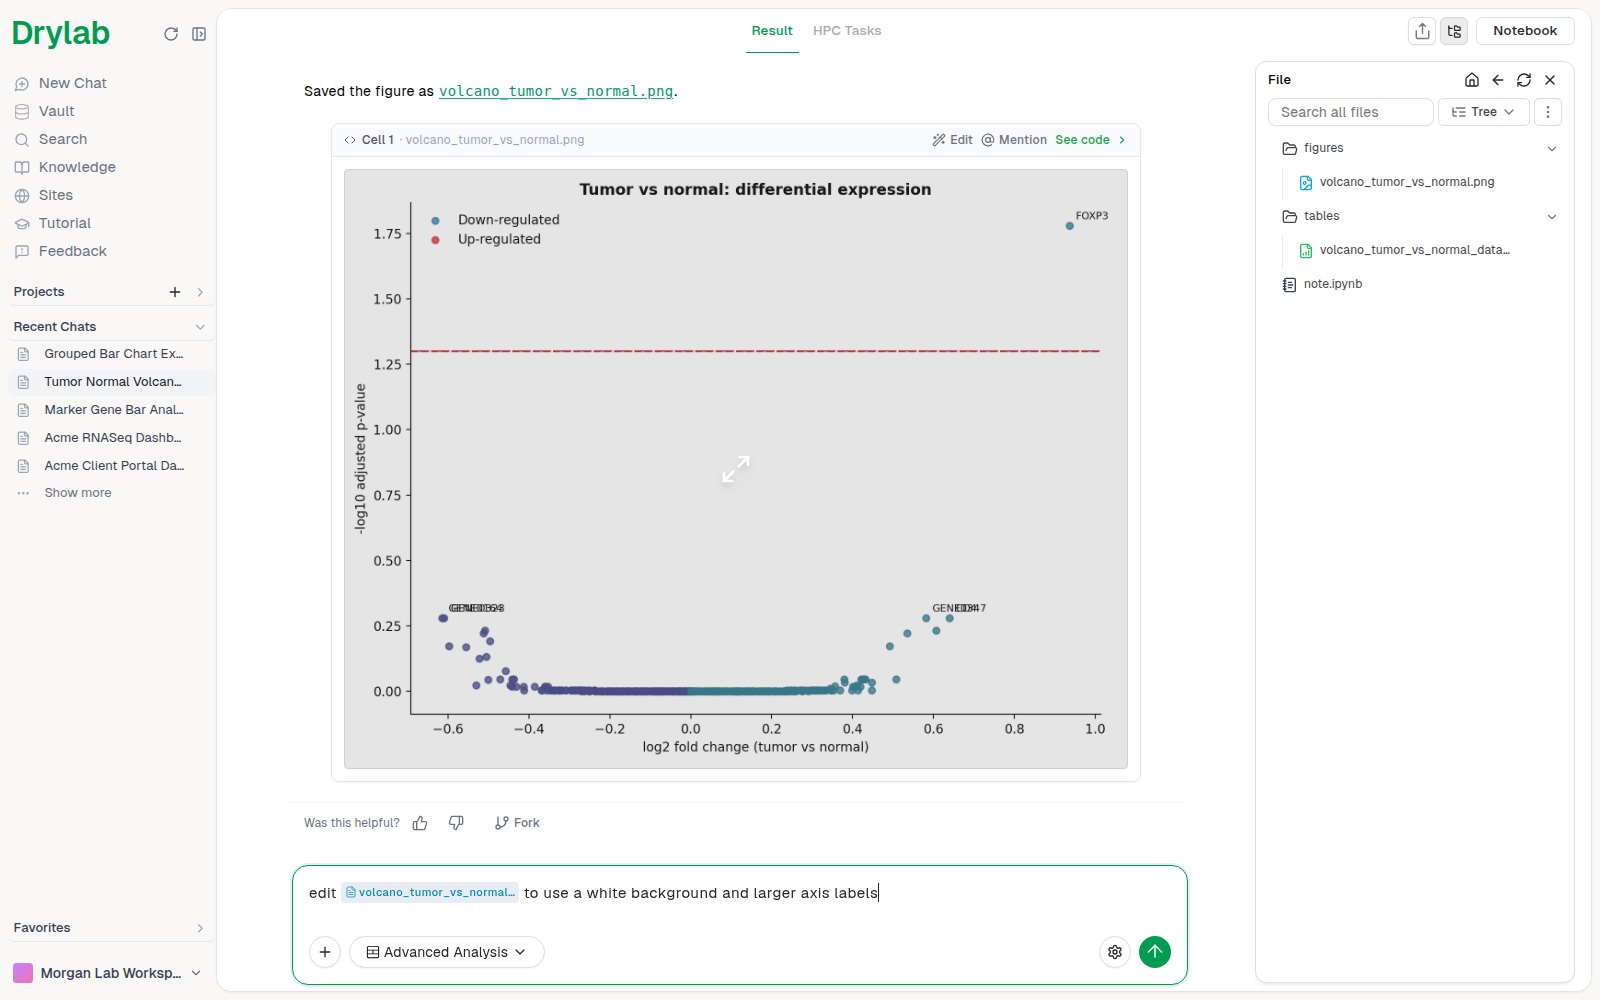The width and height of the screenshot is (1600, 1000).
Task: Collapse the figures folder
Action: pos(1552,148)
